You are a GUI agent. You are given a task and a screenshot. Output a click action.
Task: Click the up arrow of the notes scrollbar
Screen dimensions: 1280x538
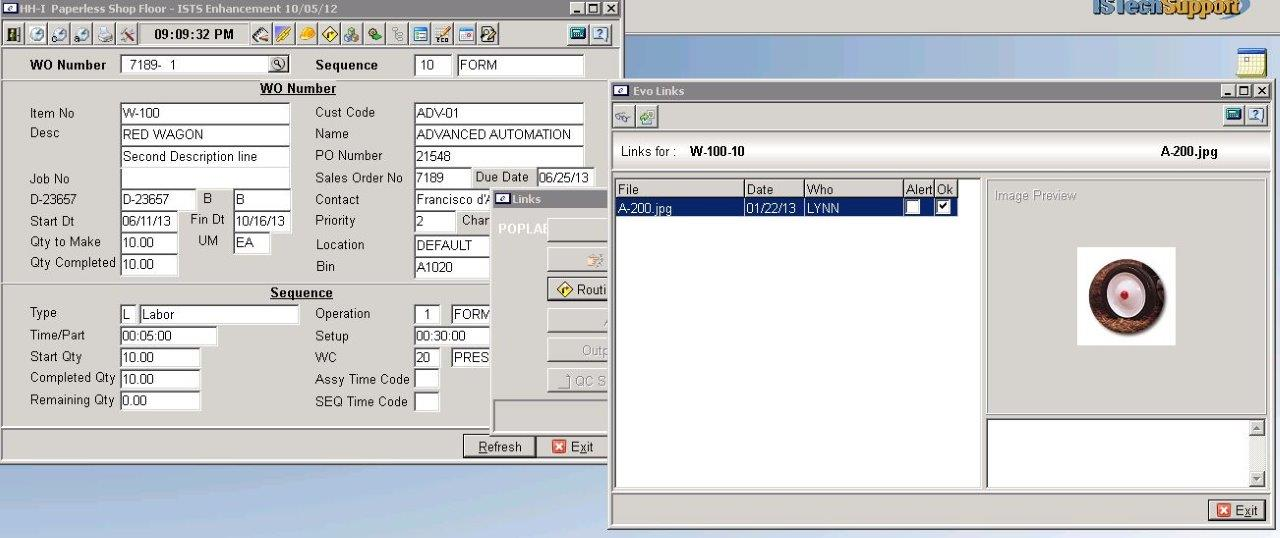(x=1257, y=428)
